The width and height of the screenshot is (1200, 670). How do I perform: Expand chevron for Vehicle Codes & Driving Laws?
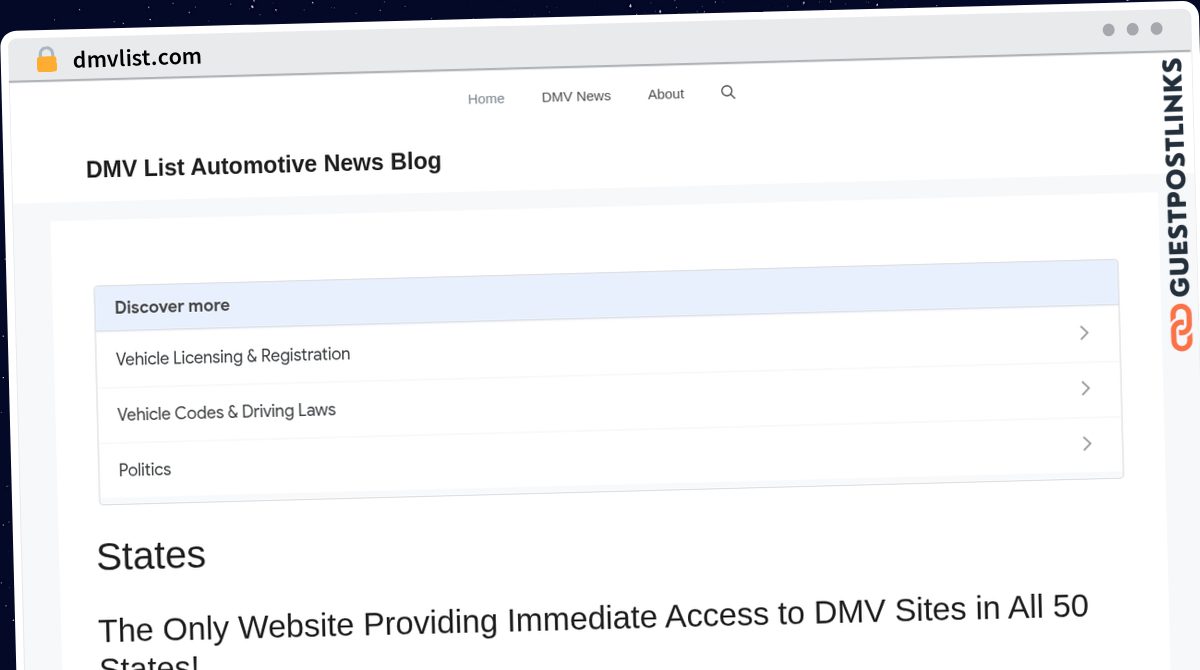click(1085, 388)
